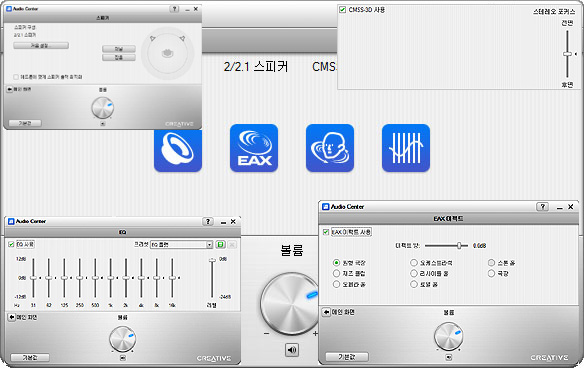The height and width of the screenshot is (368, 584).
Task: Click the 4k EQ band slider
Action: pyautogui.click(x=142, y=278)
